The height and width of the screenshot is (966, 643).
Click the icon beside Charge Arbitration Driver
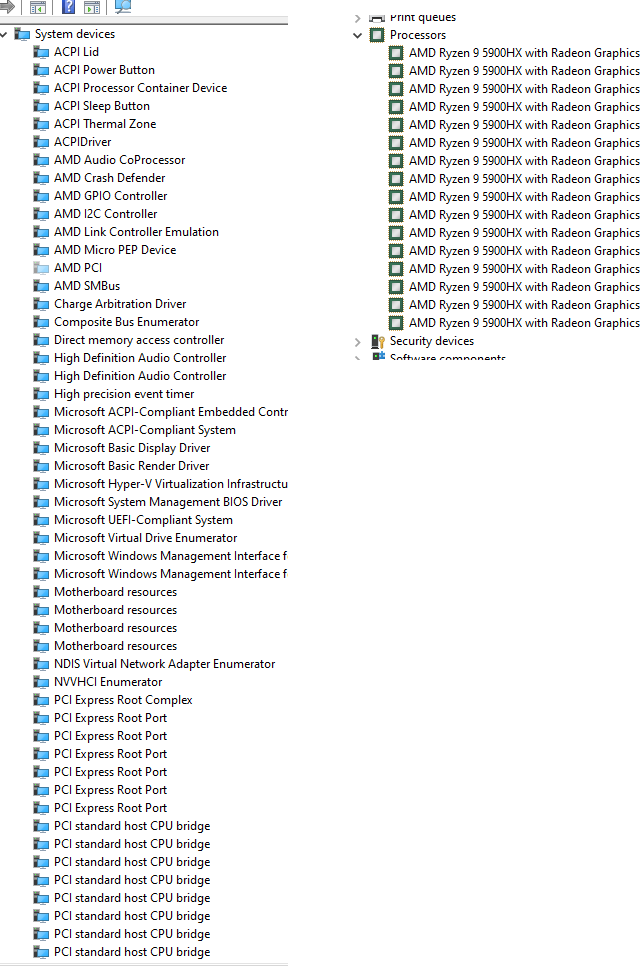[41, 304]
